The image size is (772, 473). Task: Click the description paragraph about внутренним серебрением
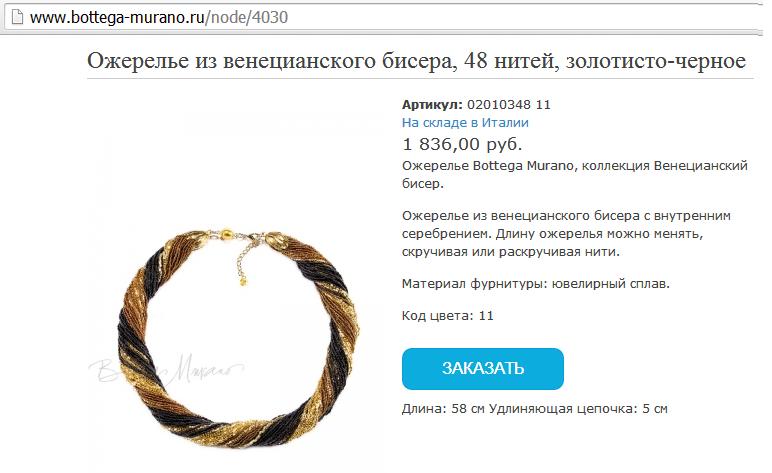pyautogui.click(x=566, y=234)
